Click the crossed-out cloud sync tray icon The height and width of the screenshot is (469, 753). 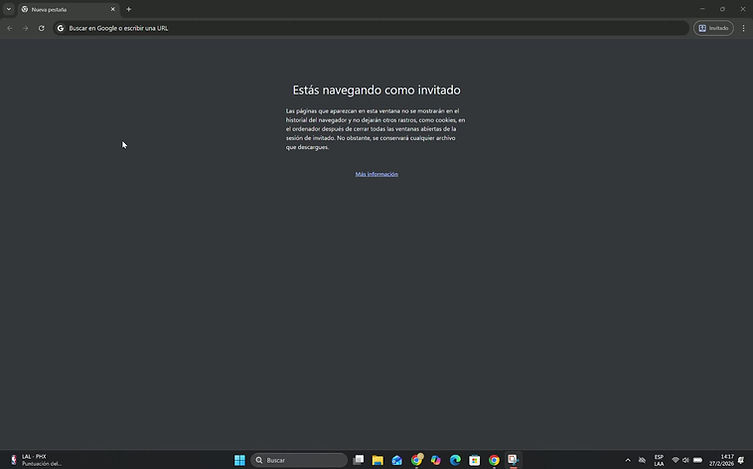click(642, 460)
